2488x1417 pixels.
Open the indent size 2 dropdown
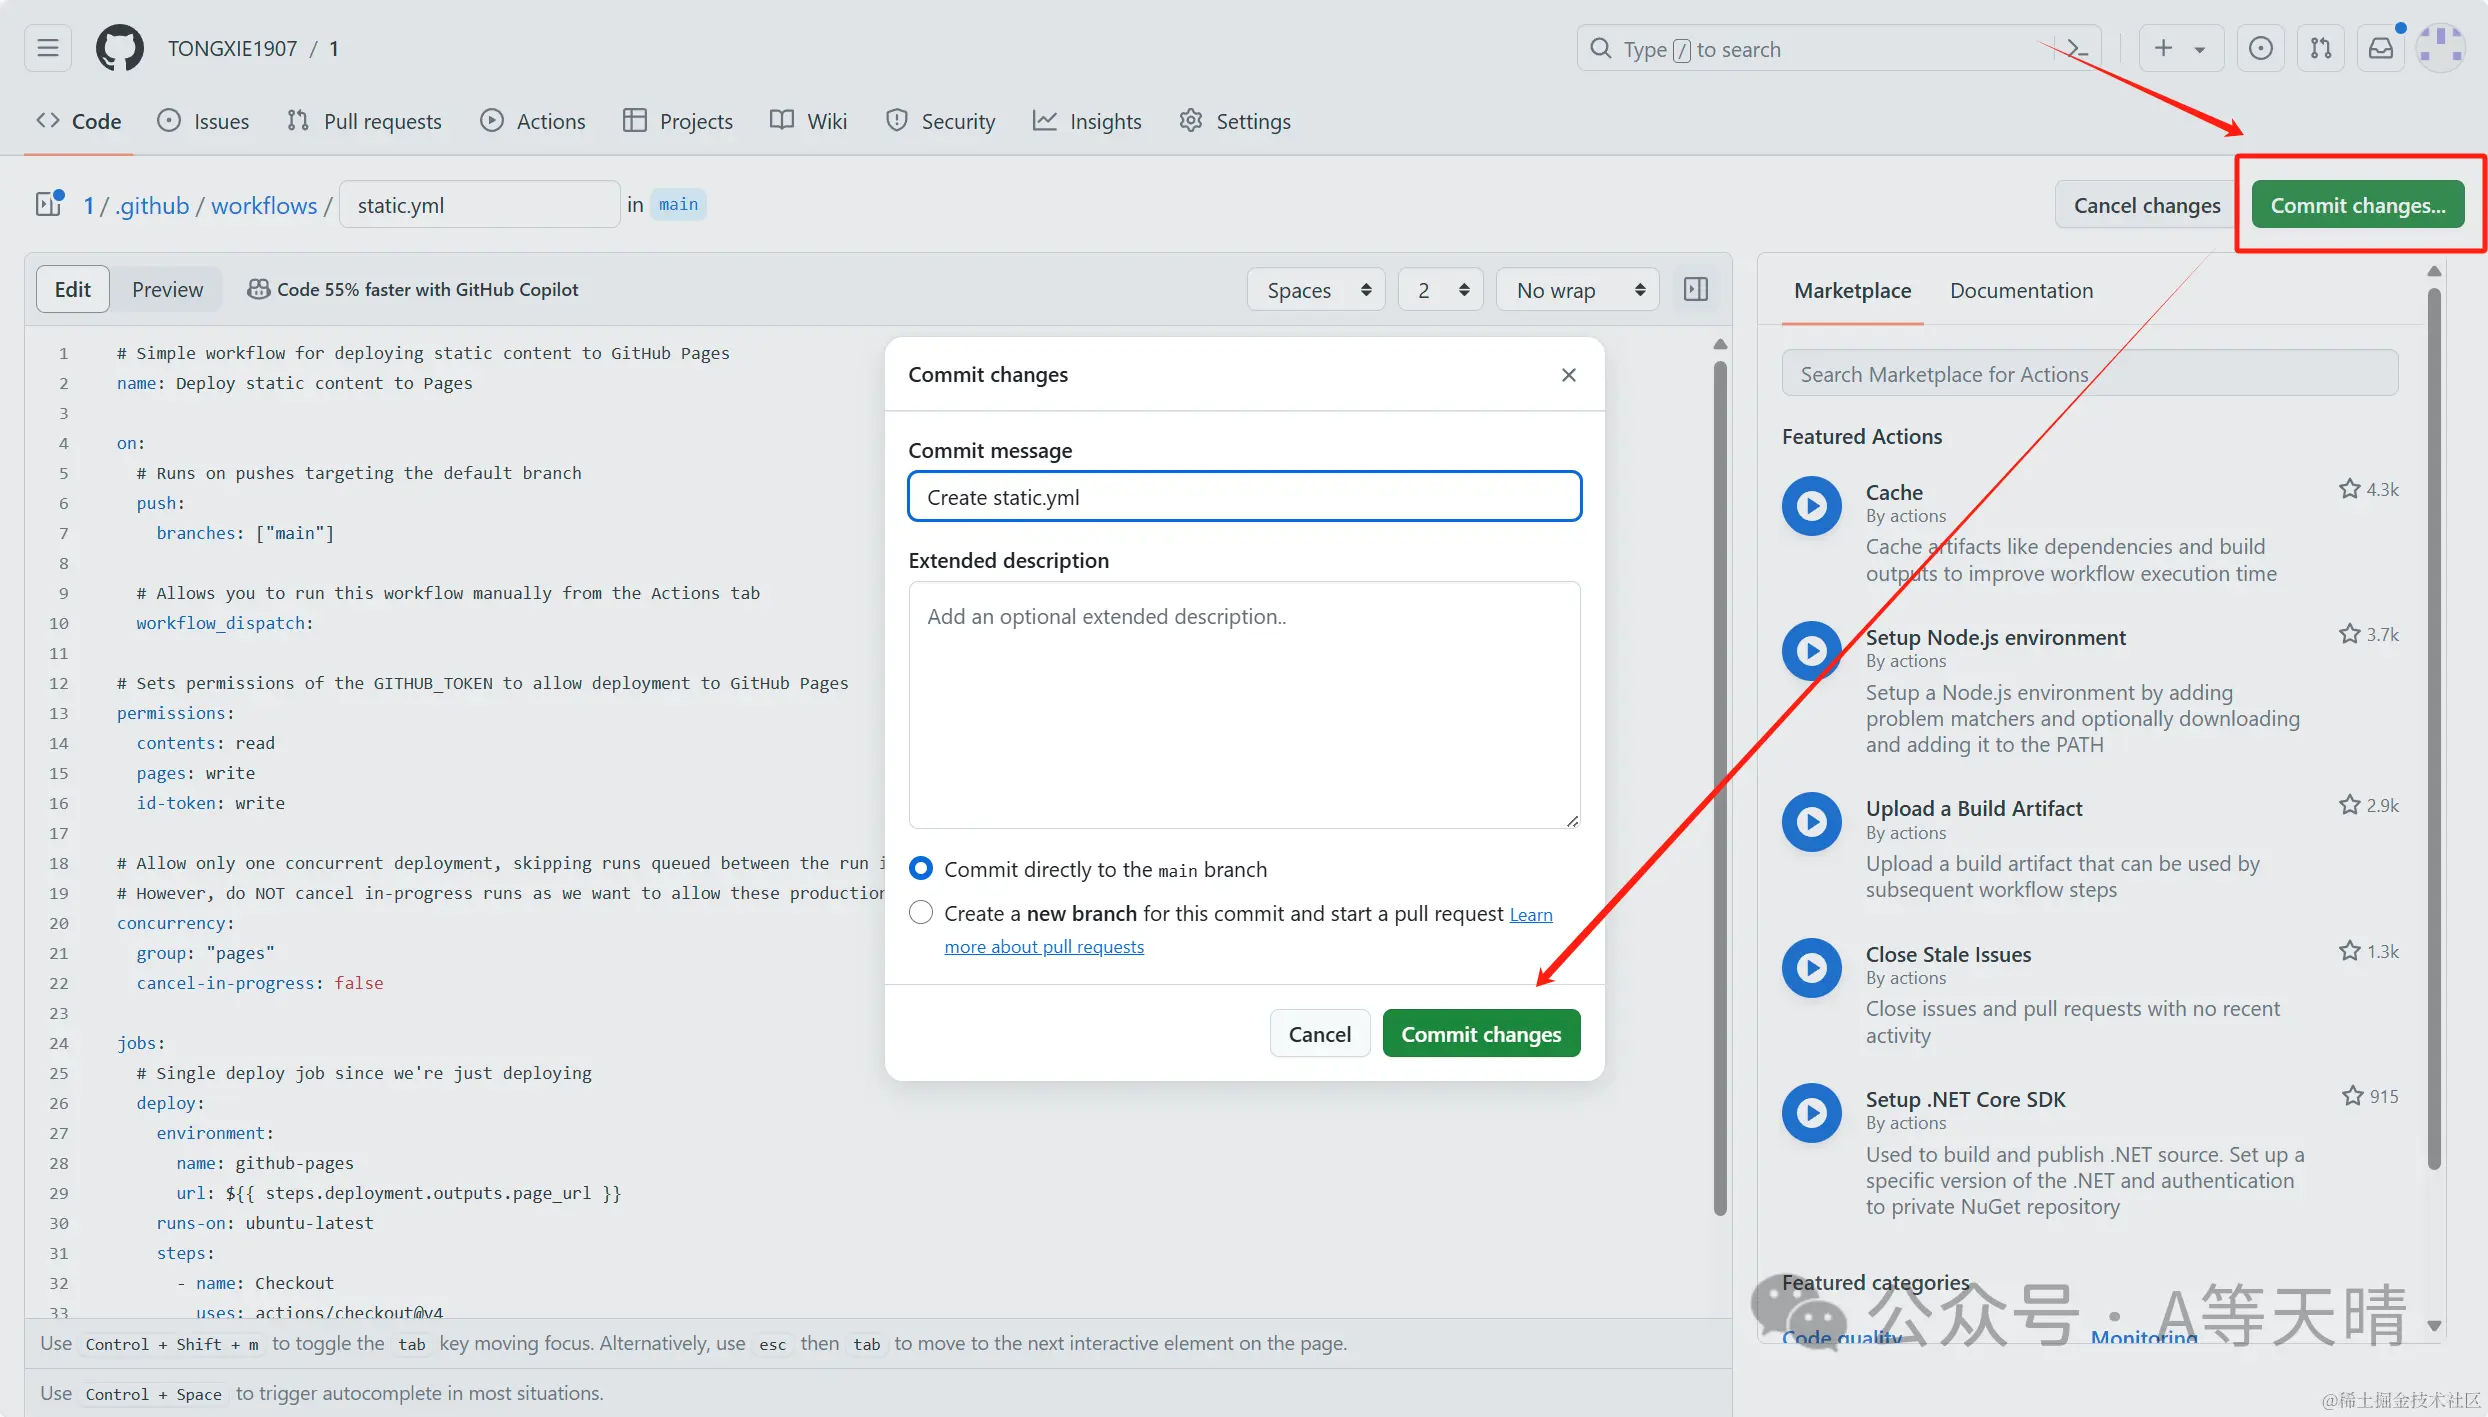click(1440, 290)
